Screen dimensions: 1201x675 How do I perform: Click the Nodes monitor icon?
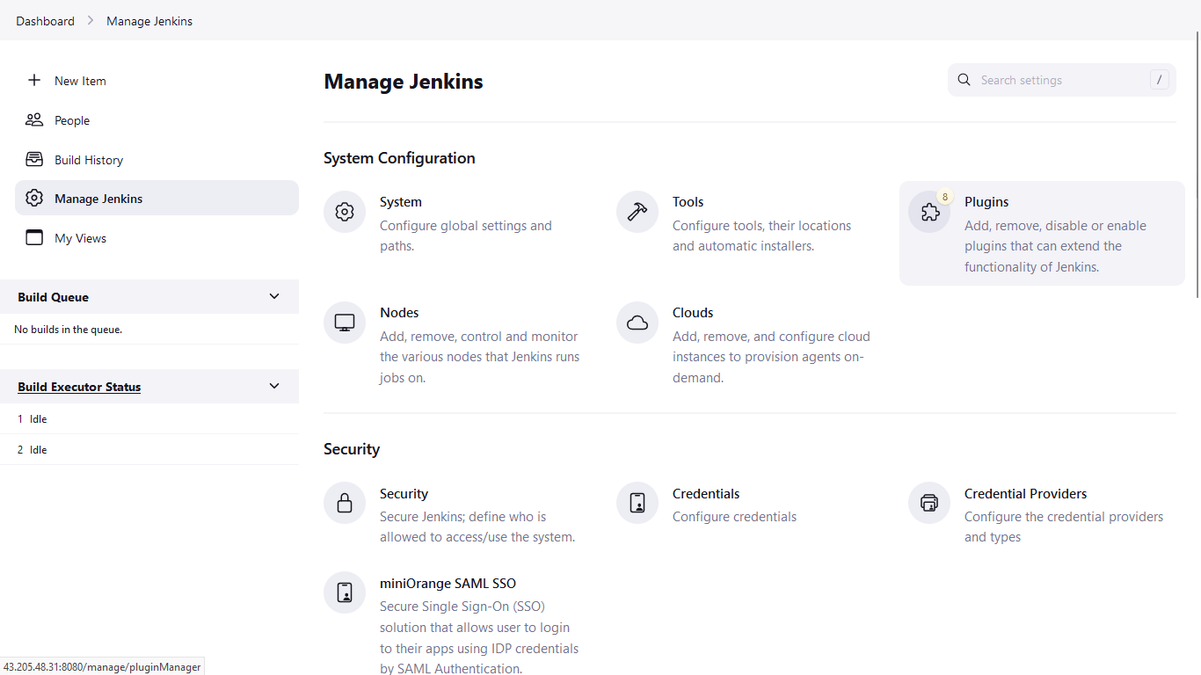[344, 323]
